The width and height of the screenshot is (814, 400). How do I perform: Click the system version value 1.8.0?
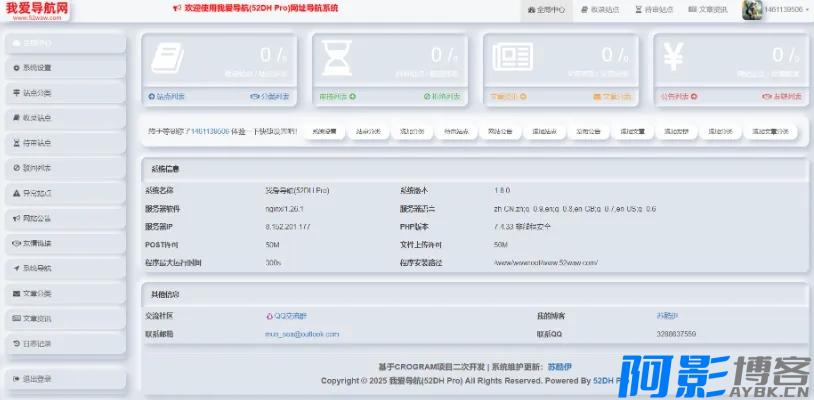(502, 190)
